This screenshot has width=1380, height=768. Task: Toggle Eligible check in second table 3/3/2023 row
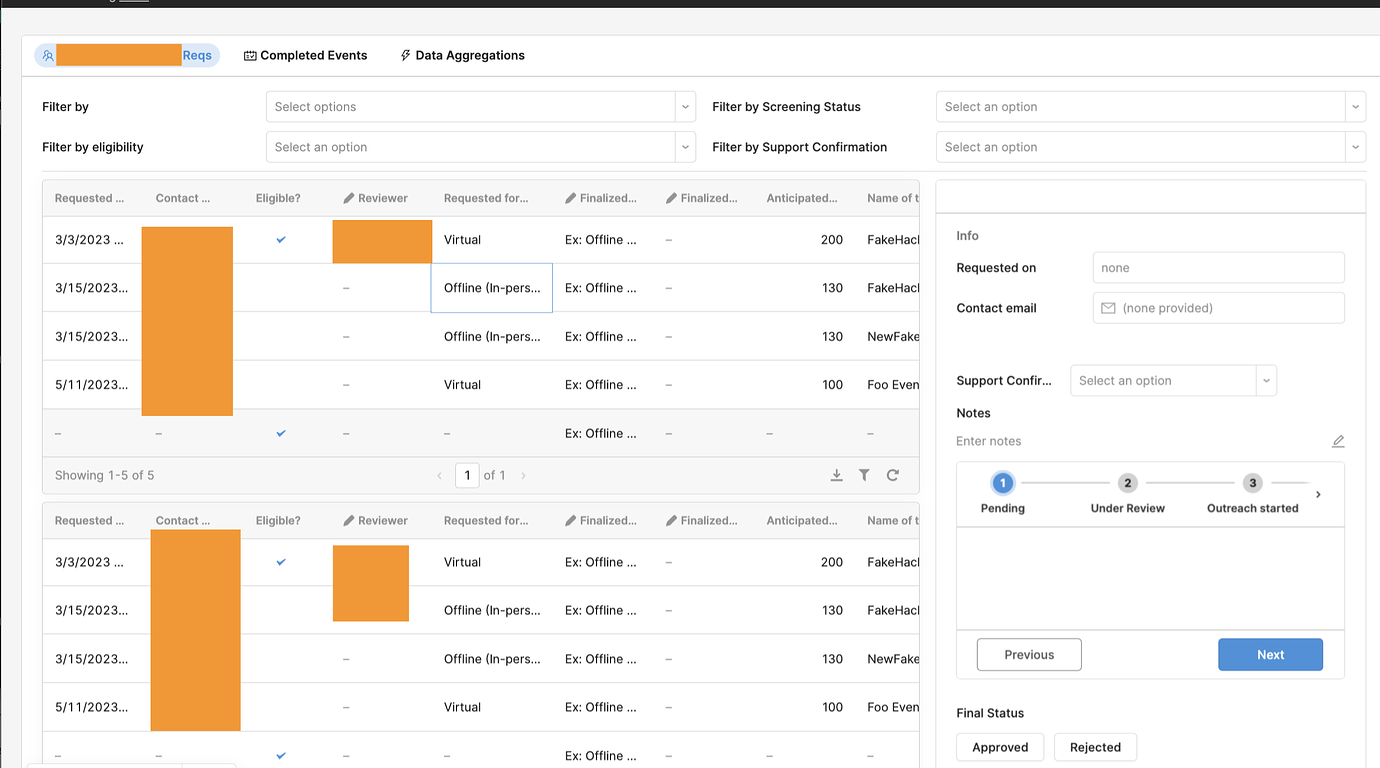click(x=281, y=562)
